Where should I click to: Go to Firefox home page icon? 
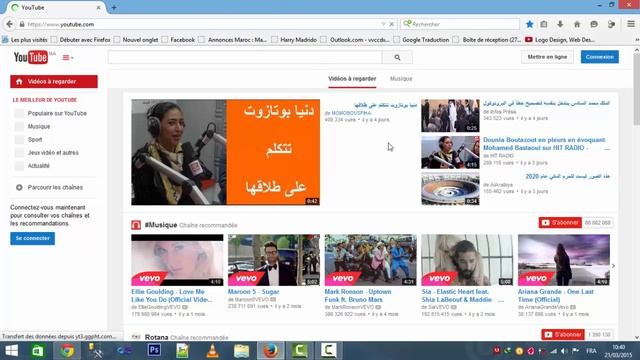577,24
